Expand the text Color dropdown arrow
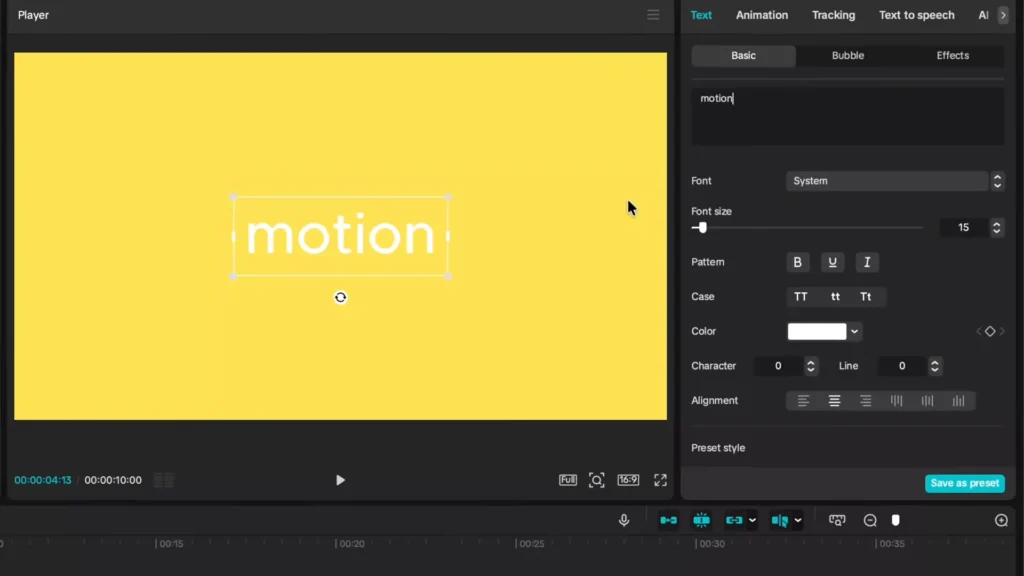Image resolution: width=1024 pixels, height=576 pixels. (x=855, y=331)
